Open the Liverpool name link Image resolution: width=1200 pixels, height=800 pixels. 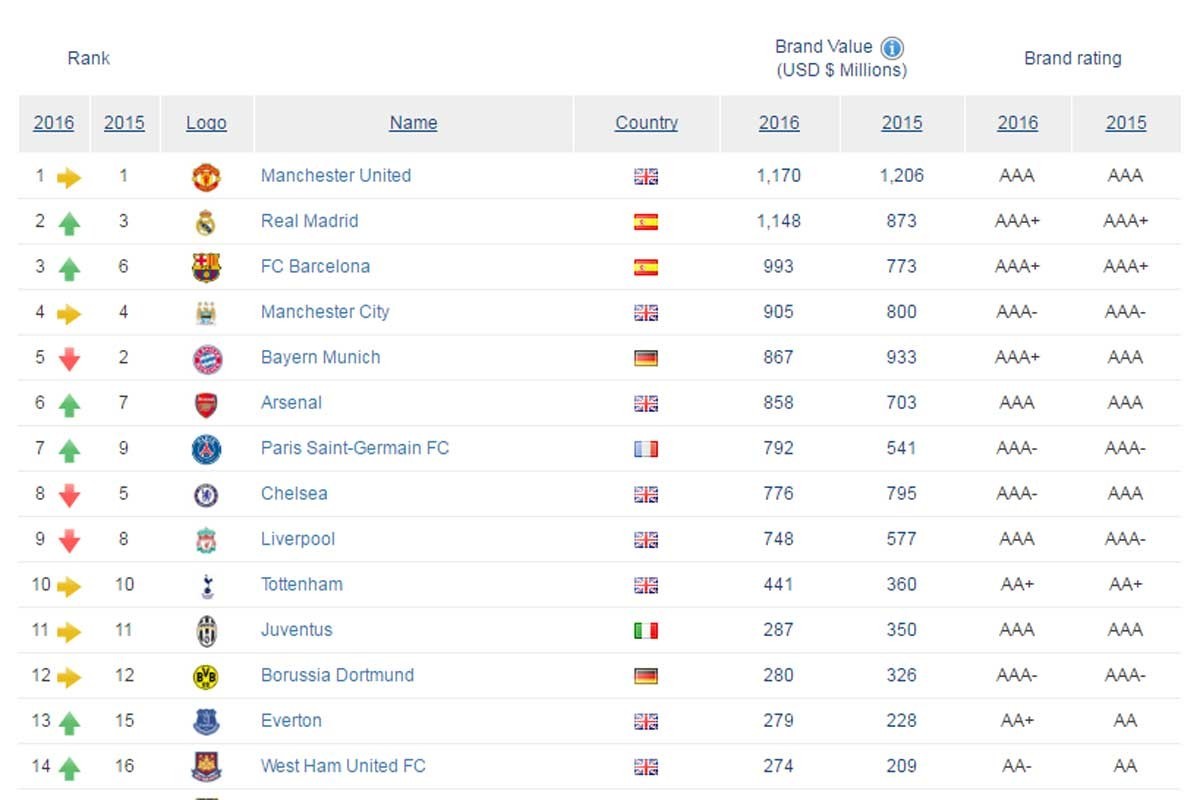298,539
